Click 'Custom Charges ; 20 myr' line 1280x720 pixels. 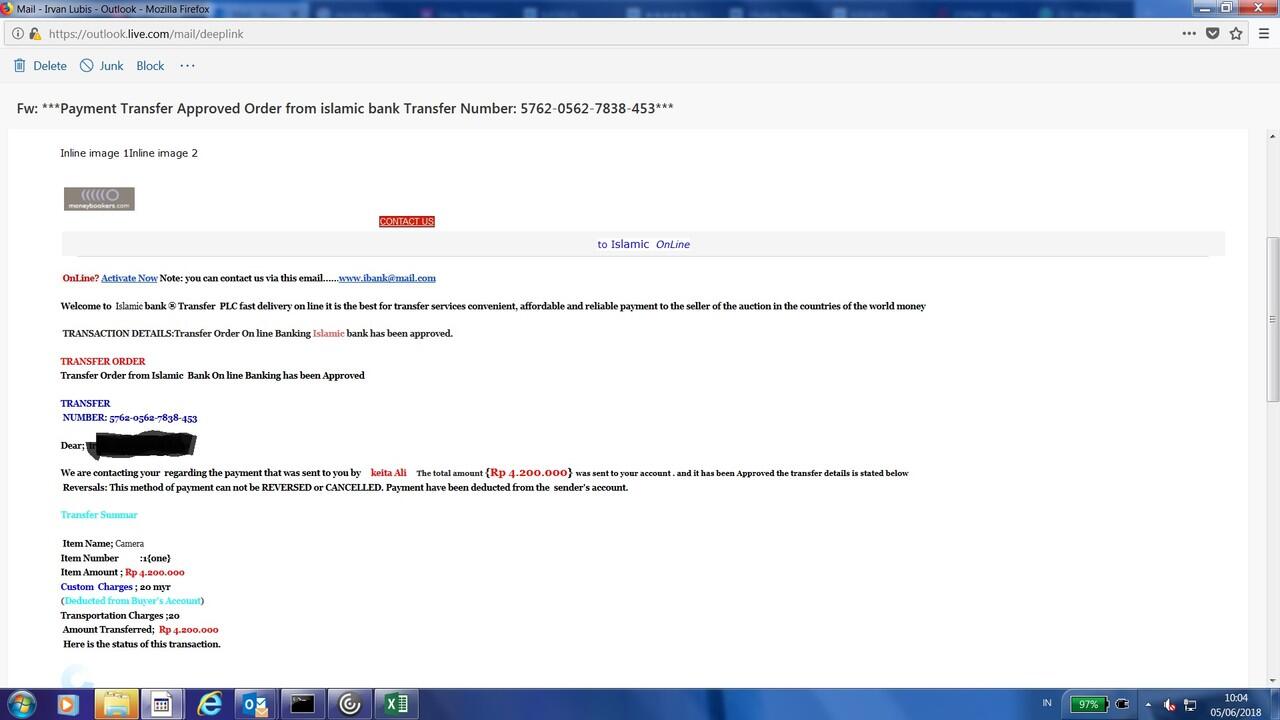tap(115, 587)
